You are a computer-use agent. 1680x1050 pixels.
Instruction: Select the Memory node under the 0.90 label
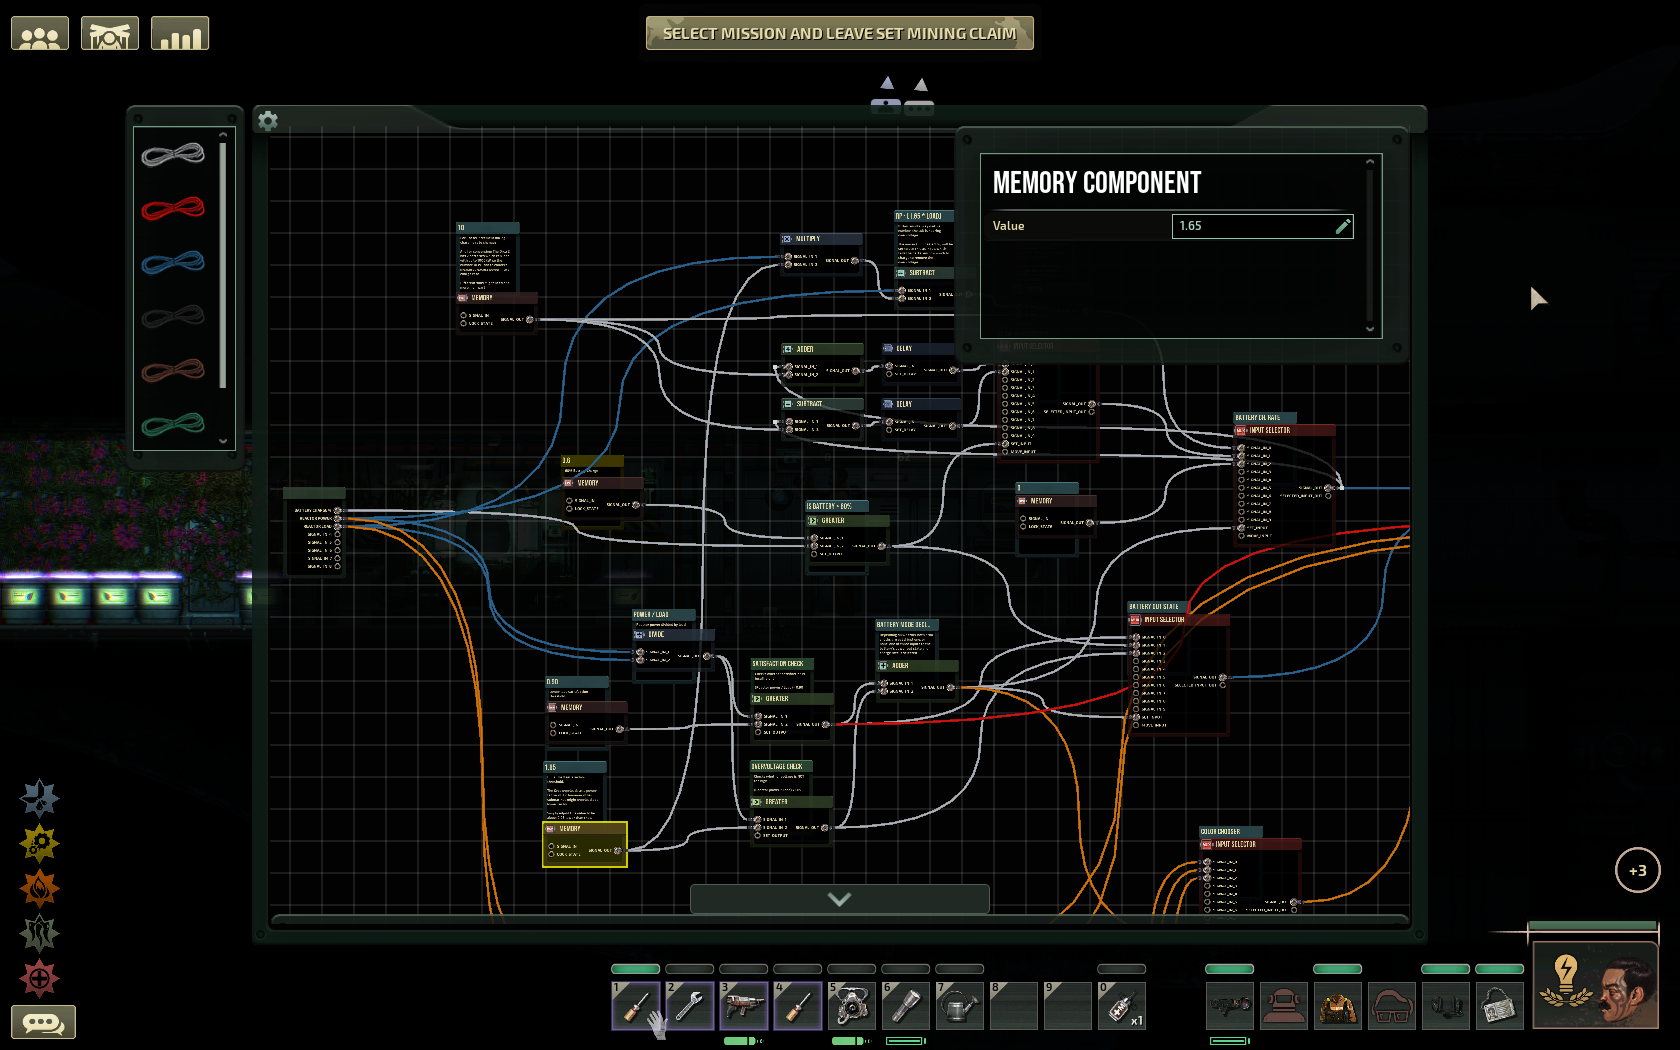tap(587, 721)
